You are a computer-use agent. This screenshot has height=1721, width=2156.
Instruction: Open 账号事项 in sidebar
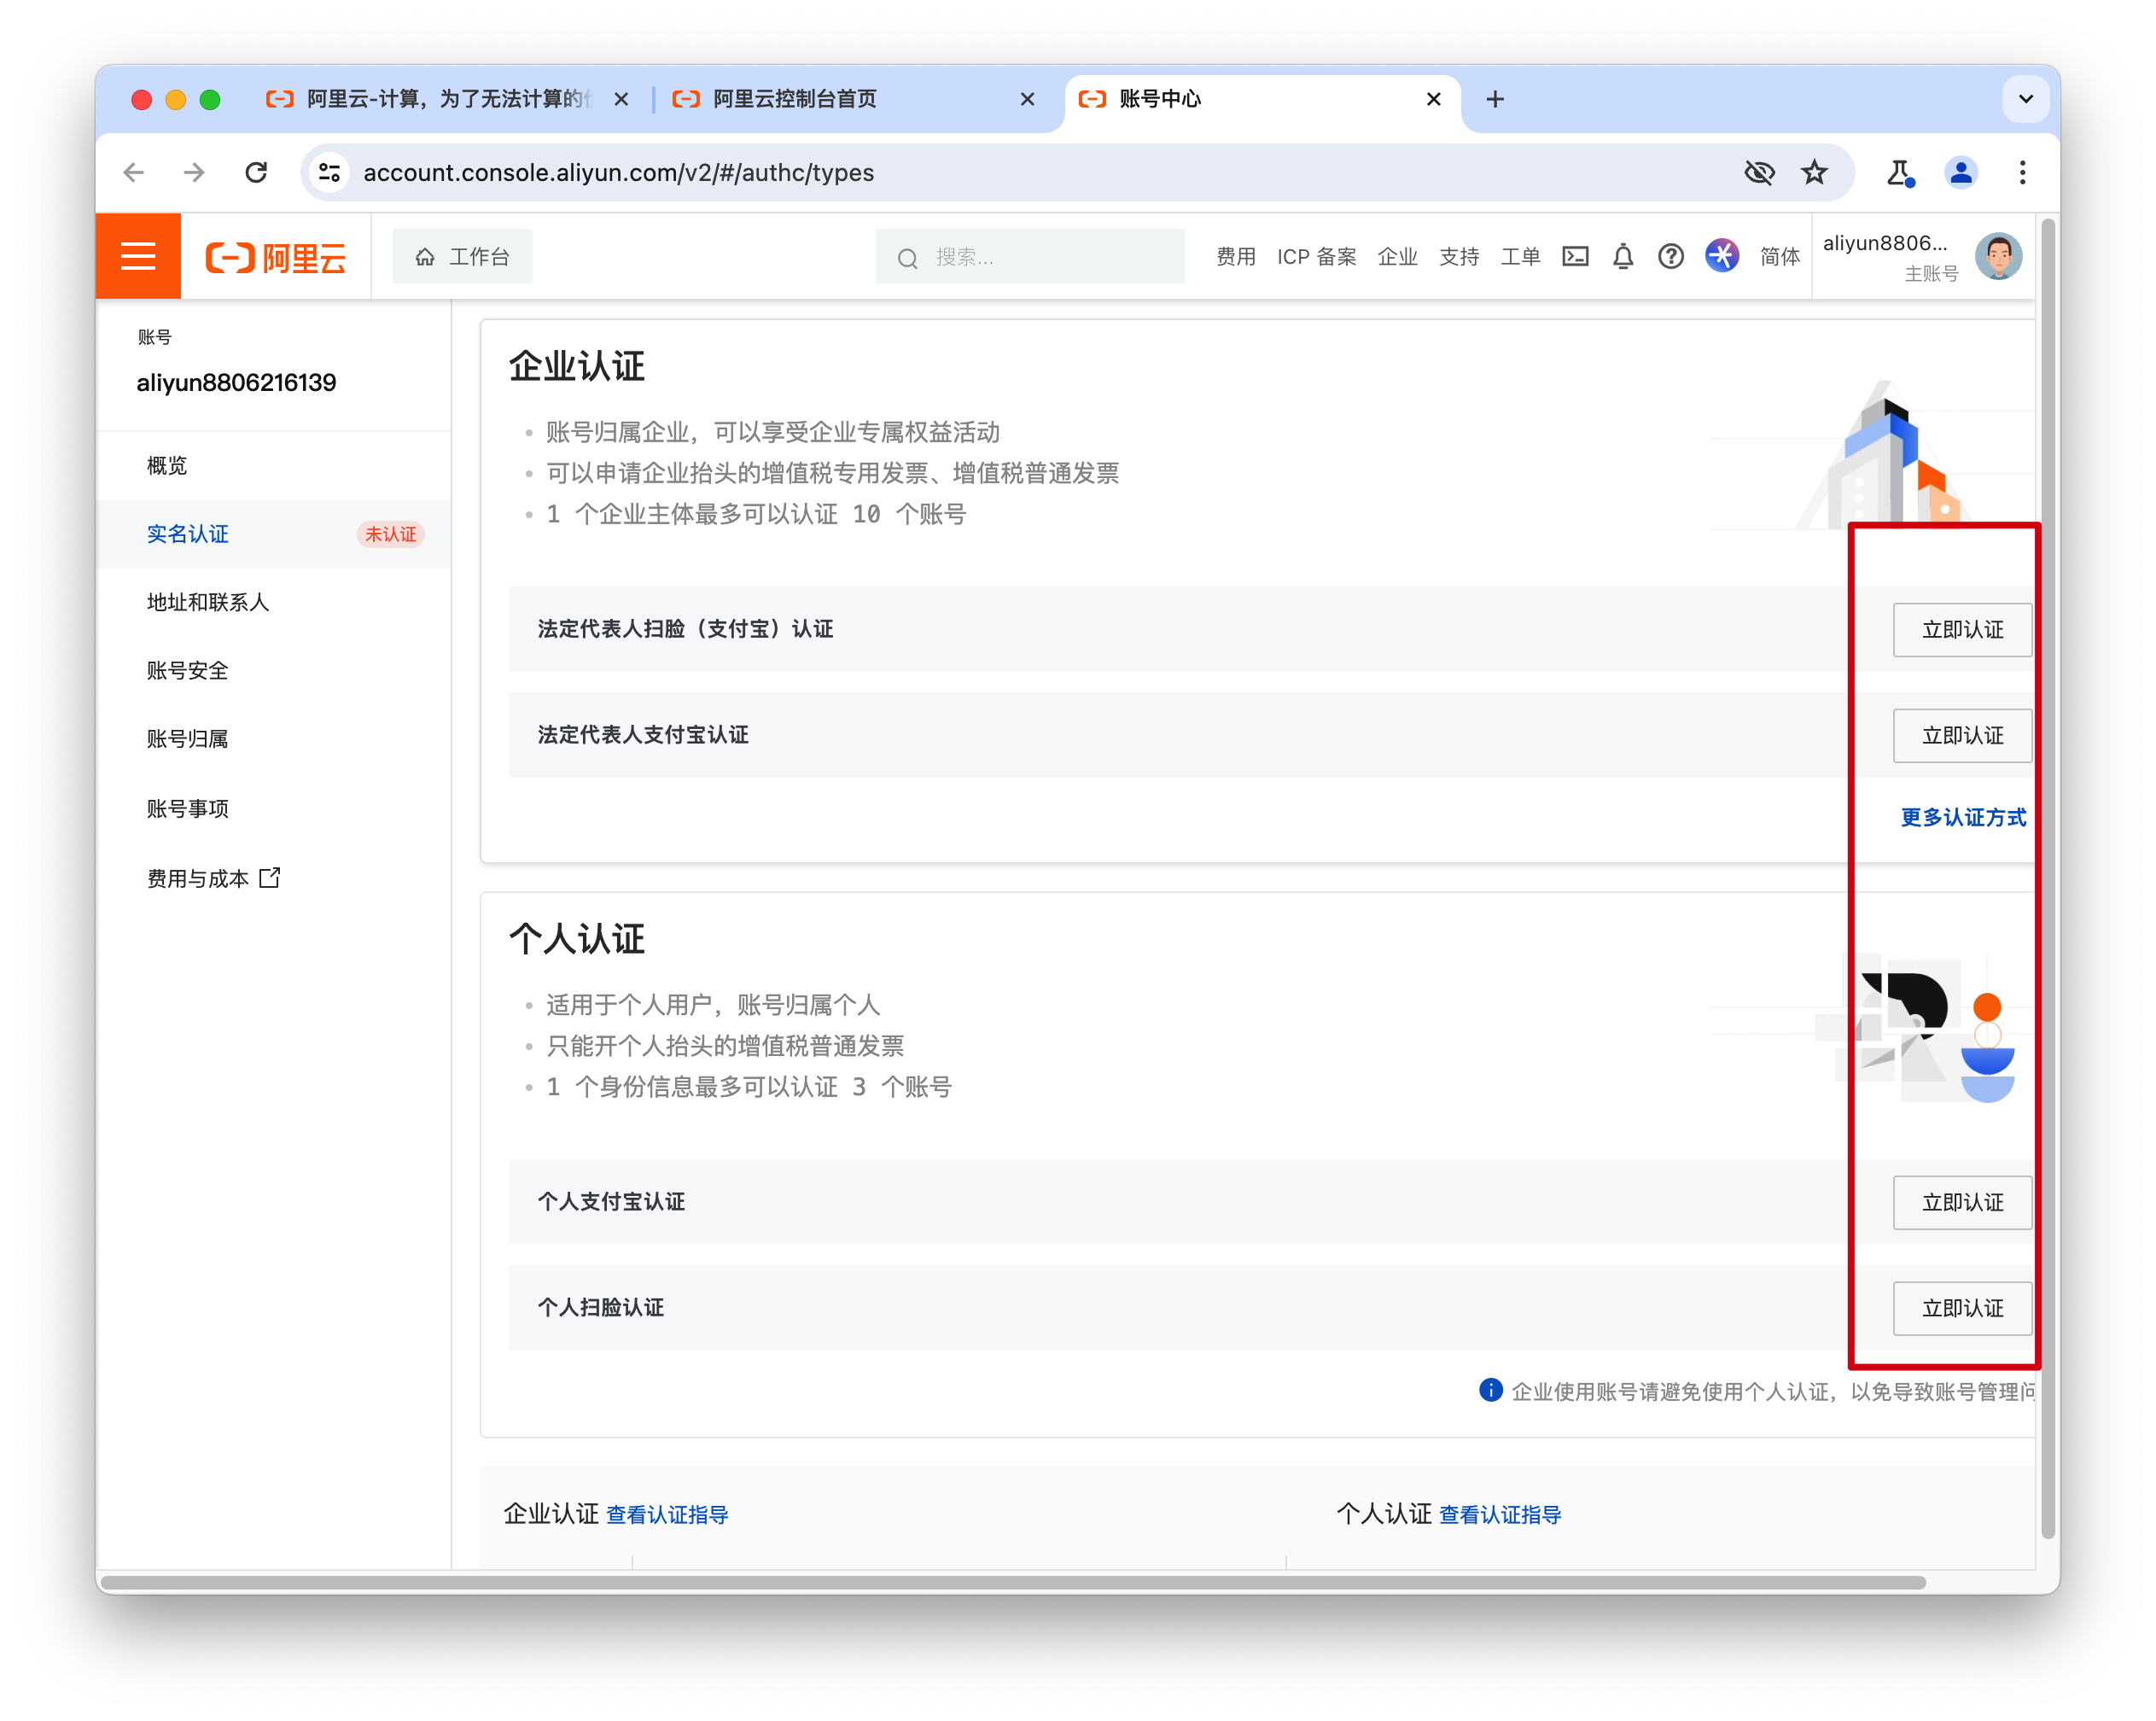tap(188, 808)
